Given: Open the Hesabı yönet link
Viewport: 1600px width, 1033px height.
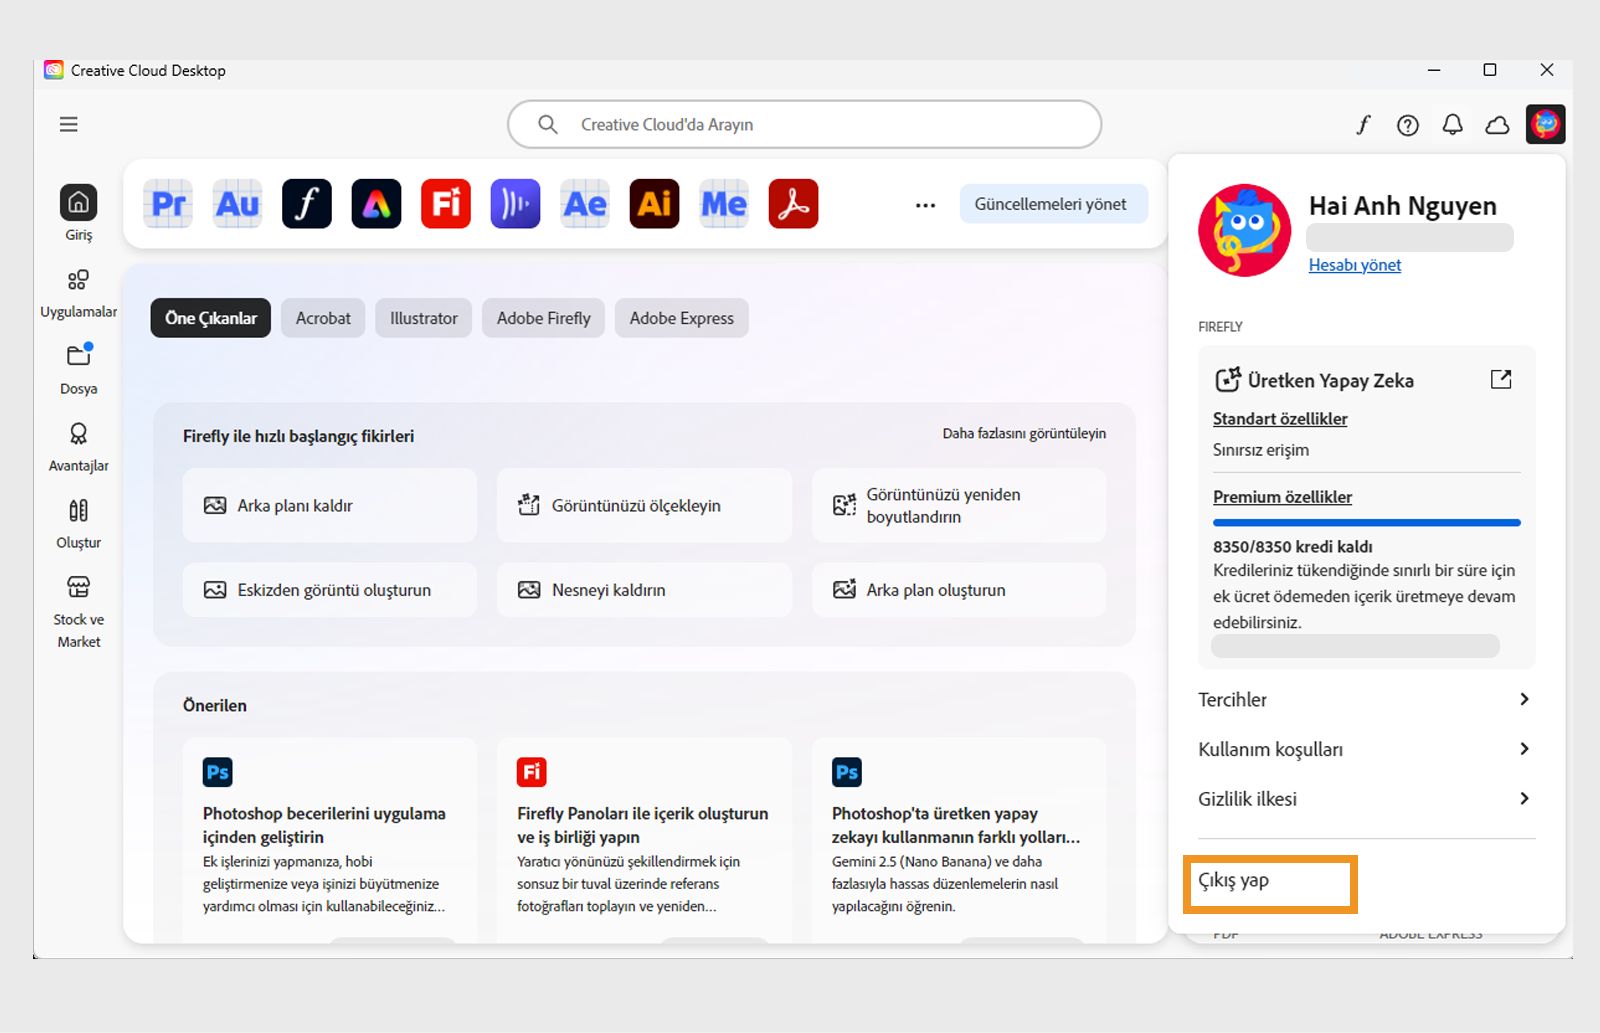Looking at the screenshot, I should click(x=1355, y=265).
